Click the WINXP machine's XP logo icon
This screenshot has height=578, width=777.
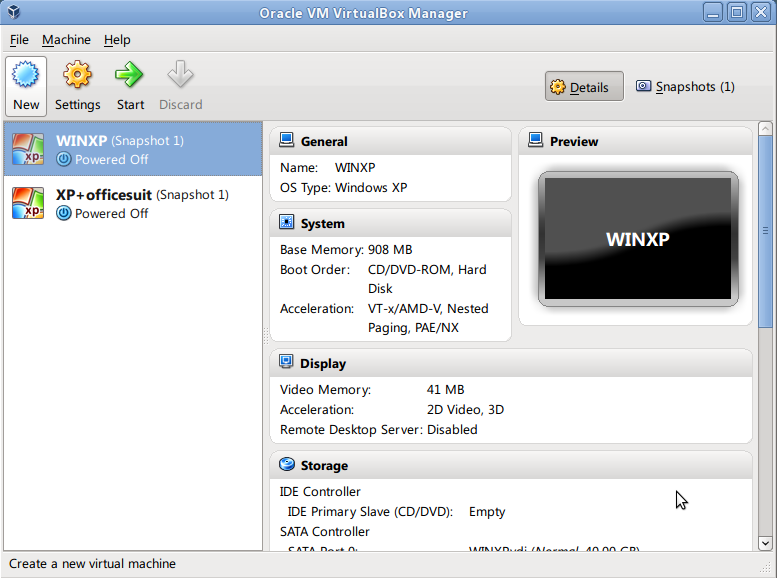(28, 149)
